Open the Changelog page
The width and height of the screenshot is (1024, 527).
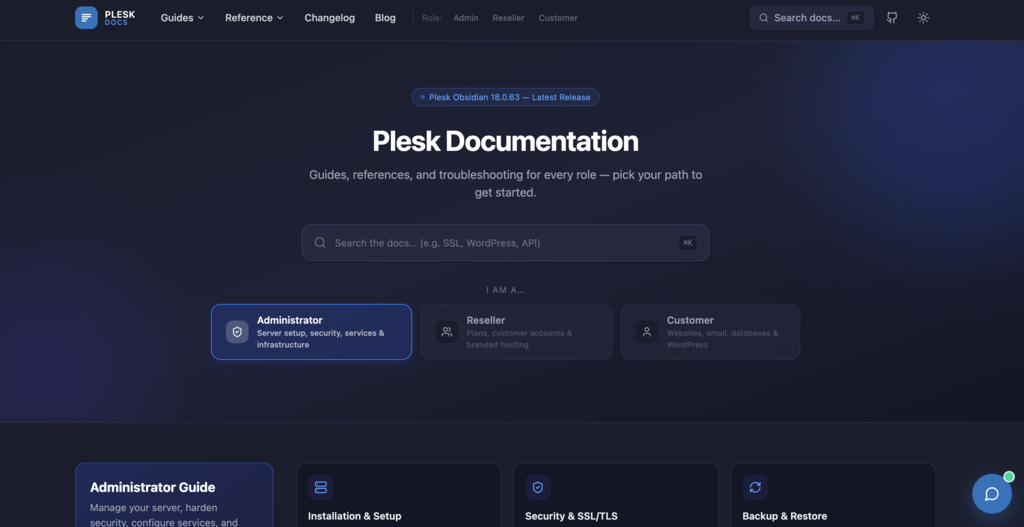329,18
